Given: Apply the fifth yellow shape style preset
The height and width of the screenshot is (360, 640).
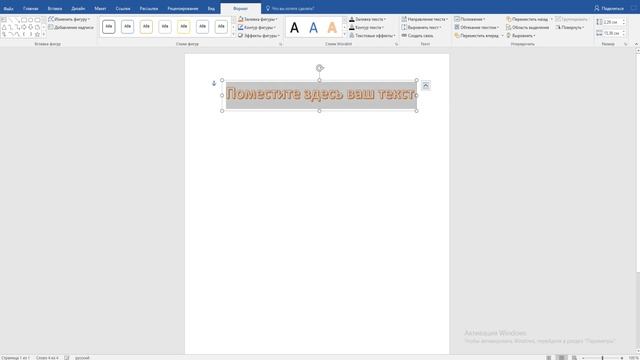Looking at the screenshot, I should pos(184,27).
